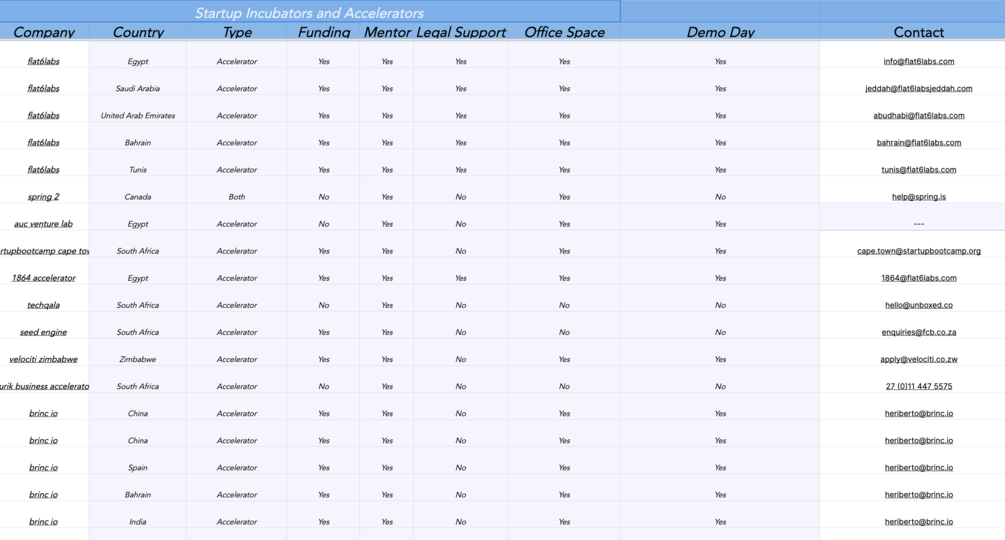Click the tunis@flat6labs.com email link
This screenshot has width=1005, height=540.
pyautogui.click(x=918, y=170)
